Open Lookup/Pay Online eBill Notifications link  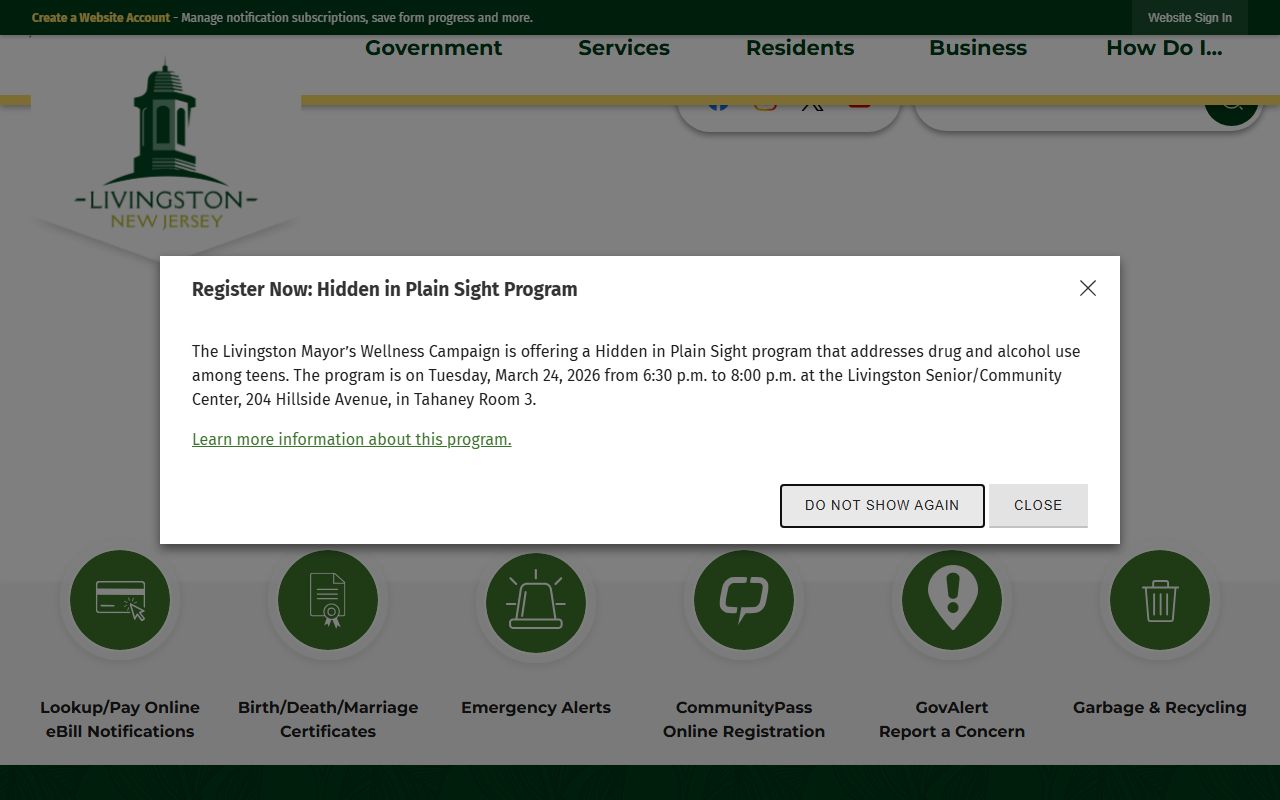coord(120,719)
